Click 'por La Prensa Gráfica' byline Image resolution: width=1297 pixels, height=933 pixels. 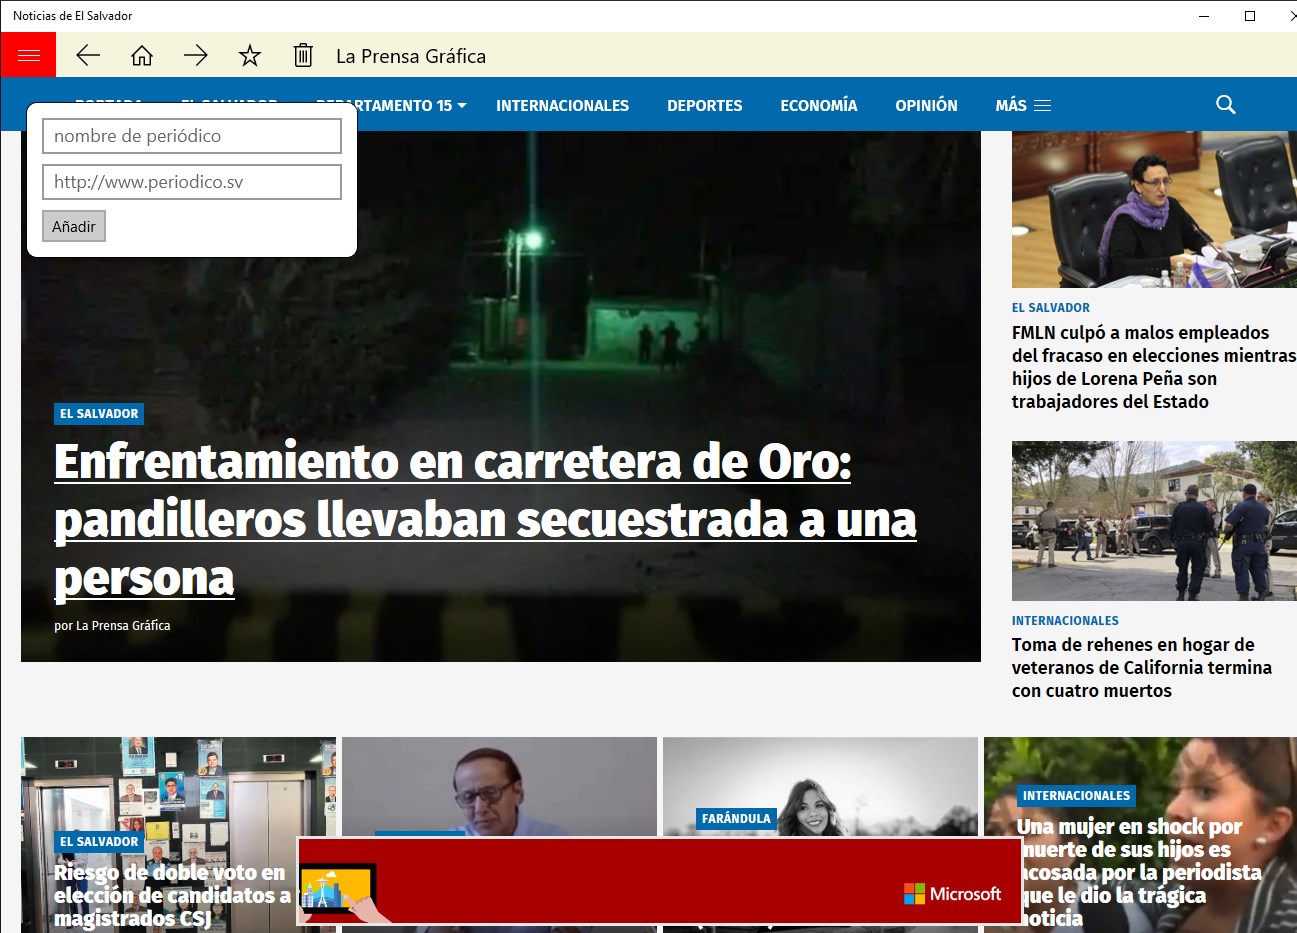coord(112,626)
